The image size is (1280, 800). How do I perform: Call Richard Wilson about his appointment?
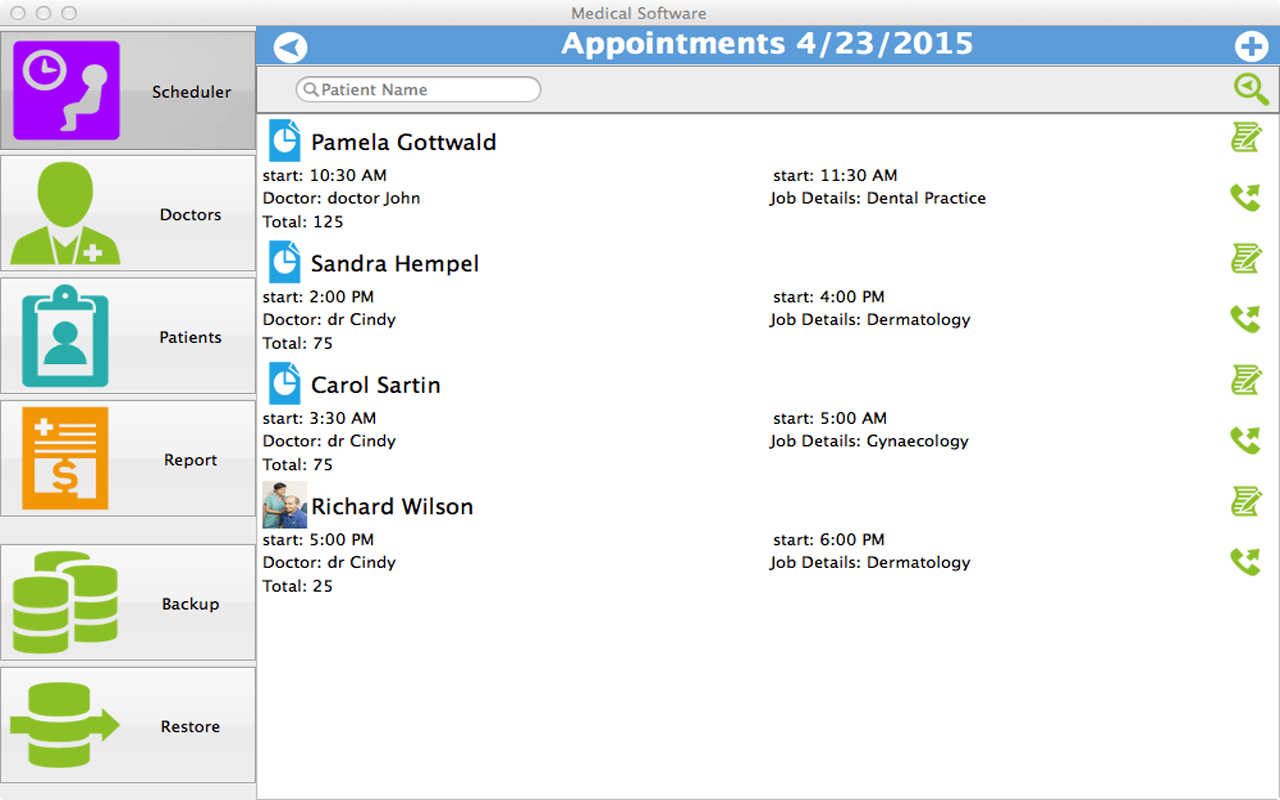[1245, 560]
